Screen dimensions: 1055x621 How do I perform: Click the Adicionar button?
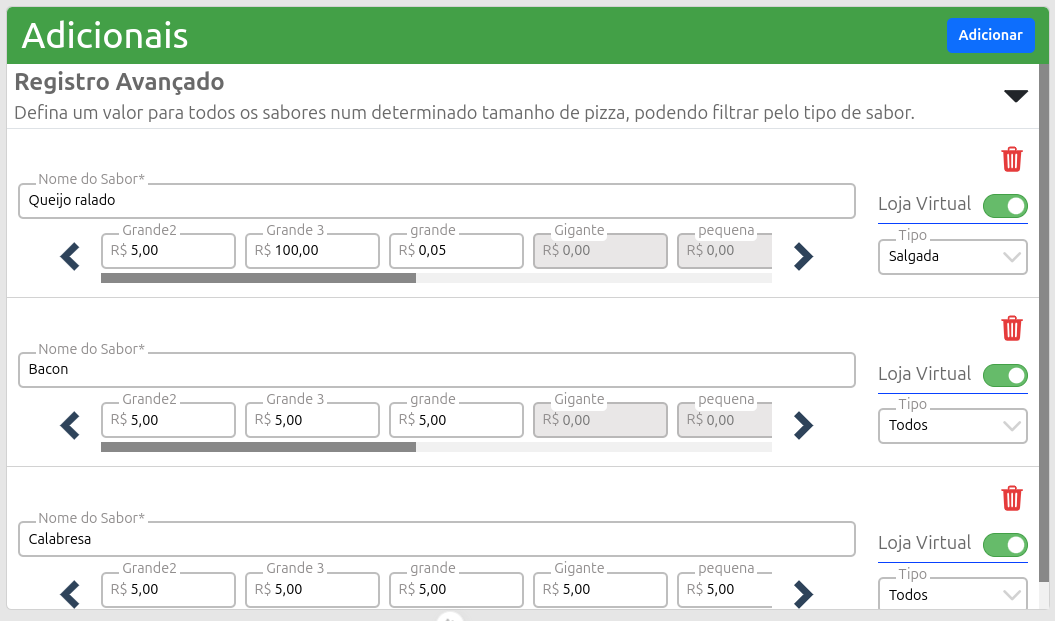(990, 35)
